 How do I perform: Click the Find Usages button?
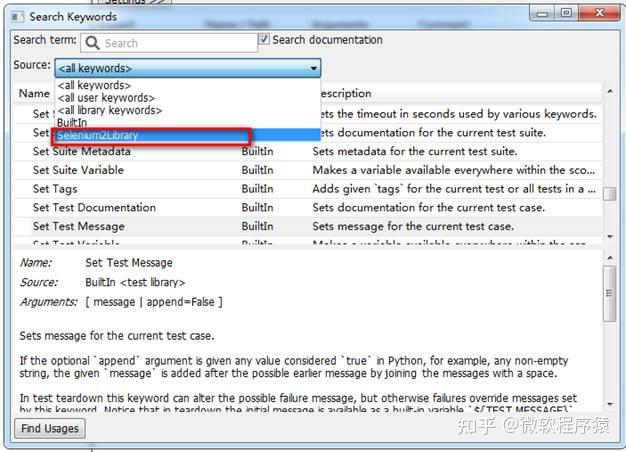[x=50, y=428]
